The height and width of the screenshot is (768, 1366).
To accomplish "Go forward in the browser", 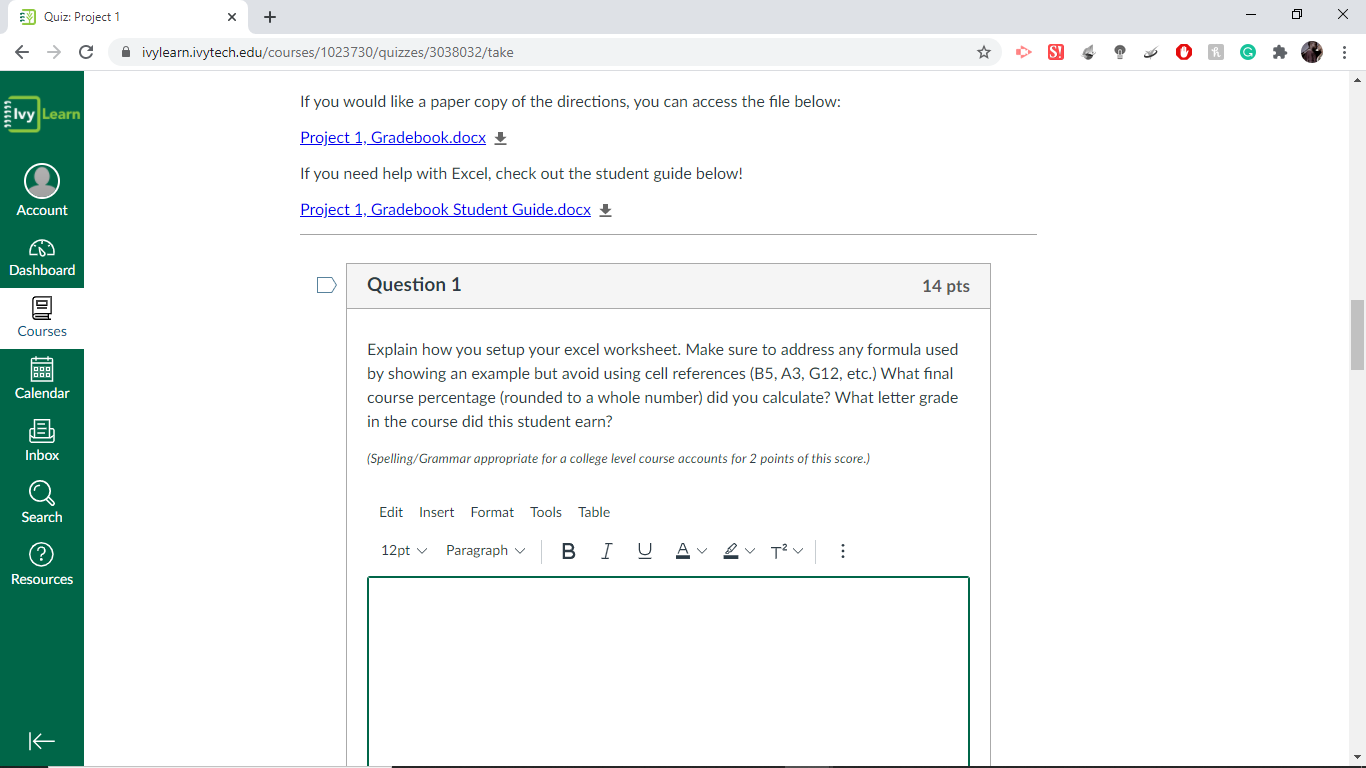I will tap(54, 52).
